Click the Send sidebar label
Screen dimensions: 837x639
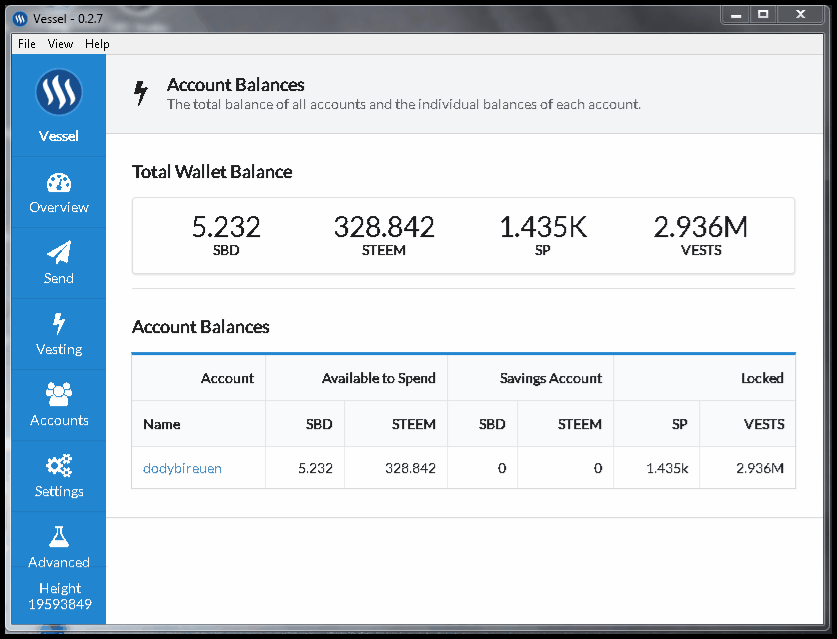(59, 278)
